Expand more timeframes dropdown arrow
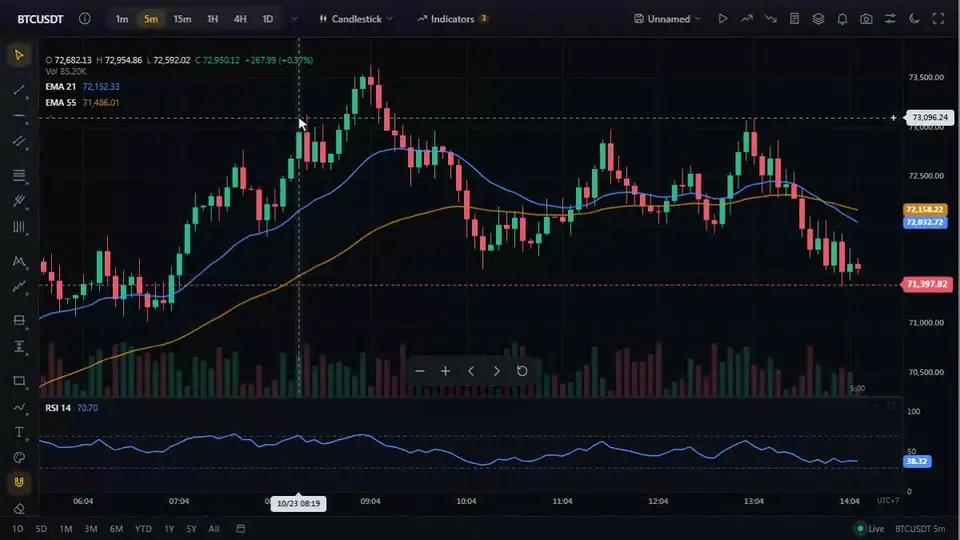The height and width of the screenshot is (540, 960). (x=294, y=19)
